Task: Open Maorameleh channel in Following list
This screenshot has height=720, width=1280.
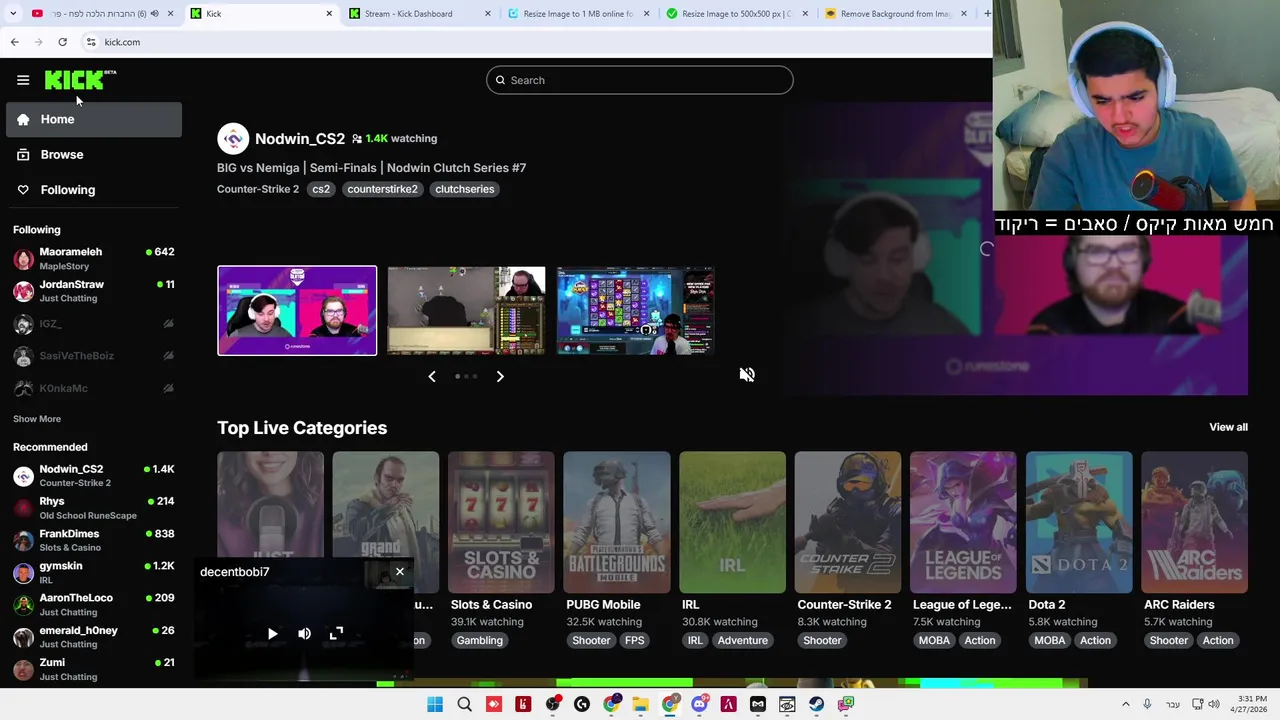Action: [x=93, y=259]
